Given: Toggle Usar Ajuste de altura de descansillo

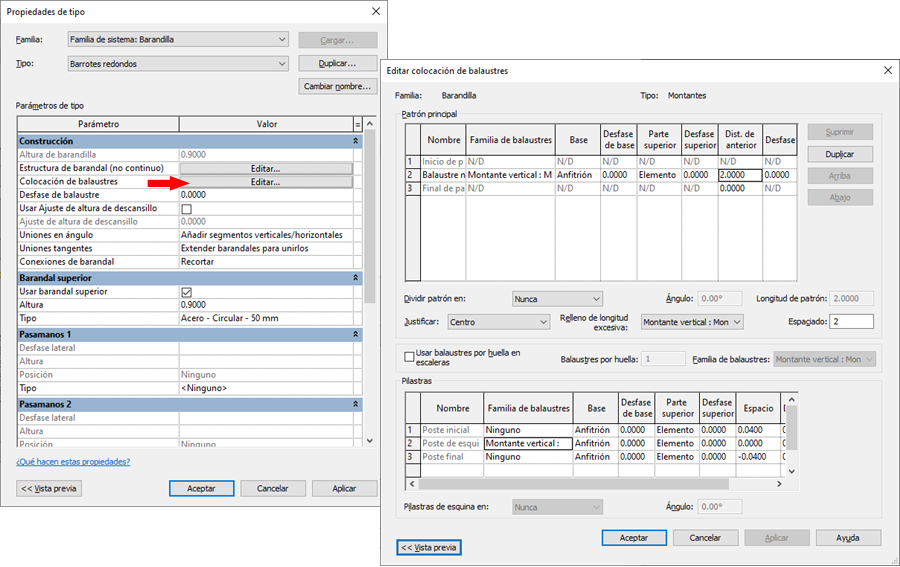Looking at the screenshot, I should coord(186,209).
